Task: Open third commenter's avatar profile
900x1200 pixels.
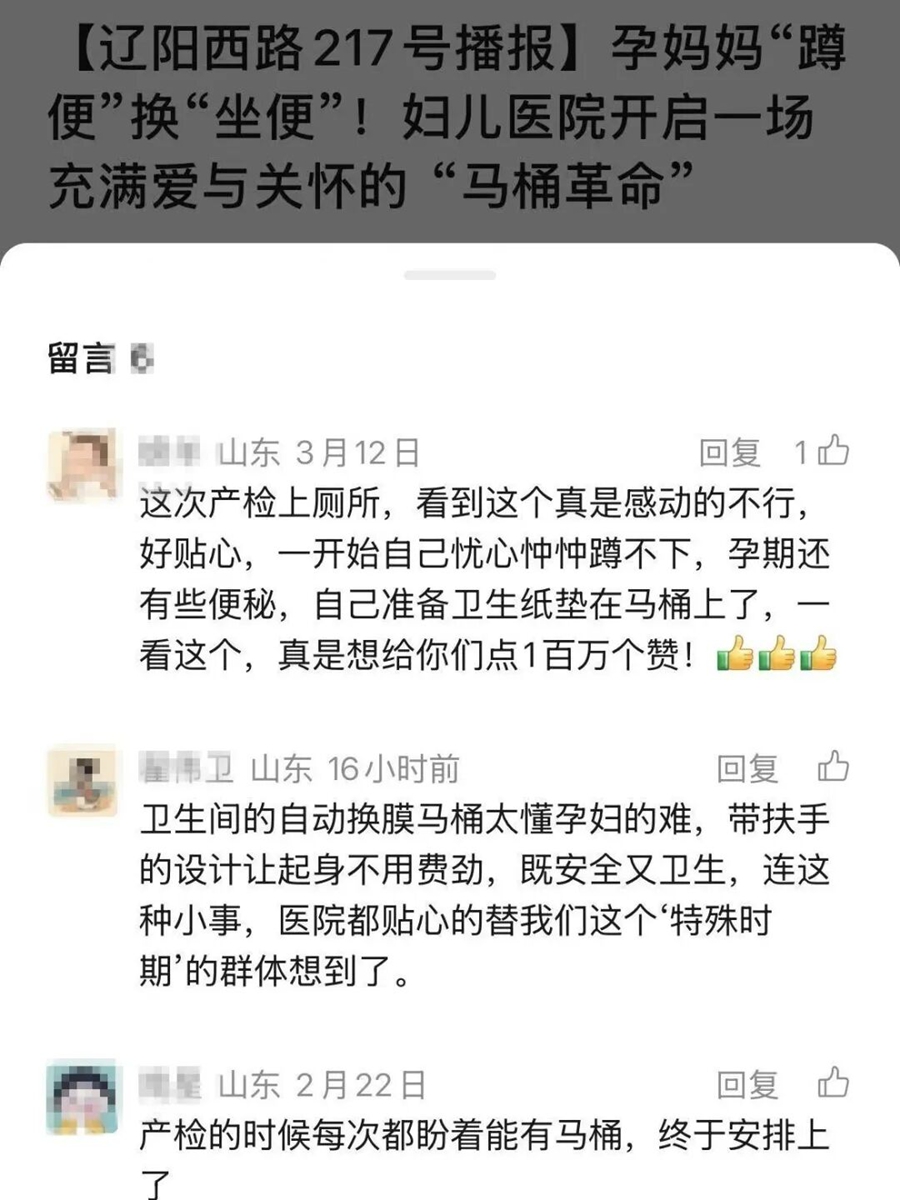Action: (82, 1093)
